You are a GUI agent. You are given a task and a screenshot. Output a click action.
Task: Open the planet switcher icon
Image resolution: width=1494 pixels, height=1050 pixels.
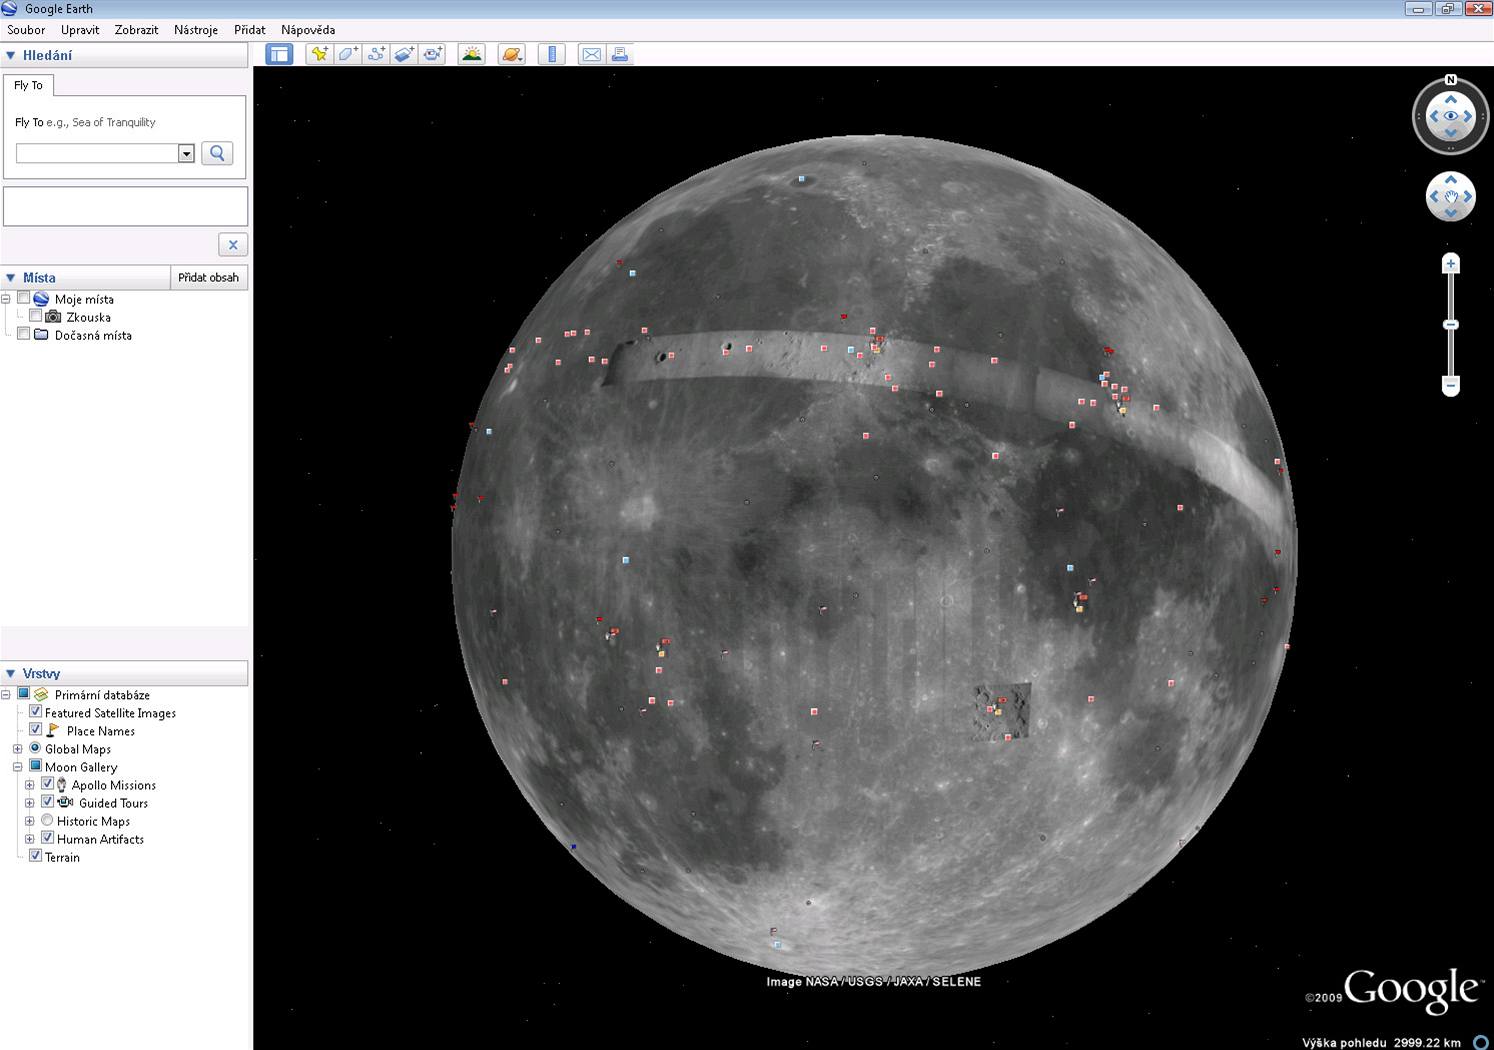coord(512,55)
